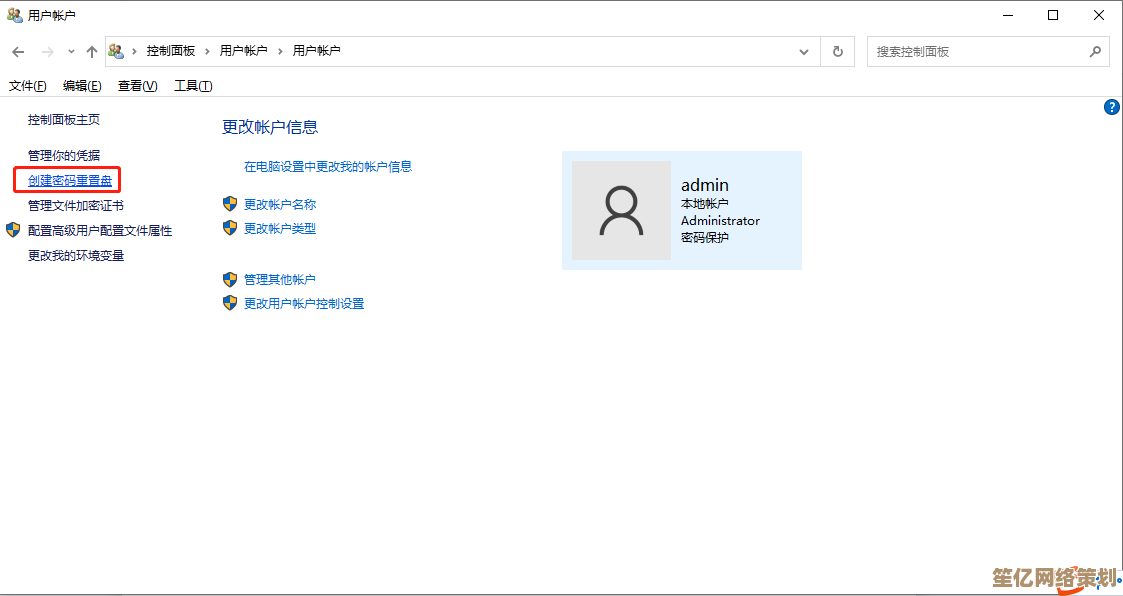Click the 创建密码重置盘 link

[x=70, y=181]
